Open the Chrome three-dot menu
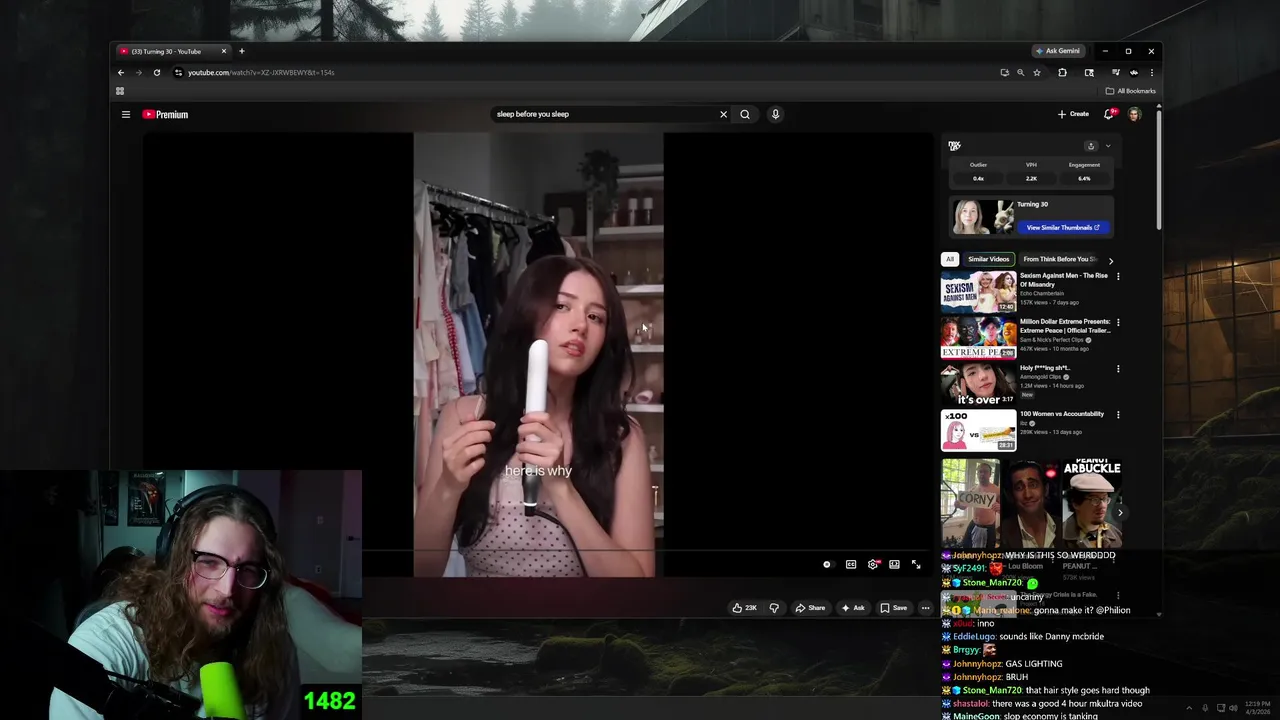The width and height of the screenshot is (1280, 720). (x=1151, y=72)
